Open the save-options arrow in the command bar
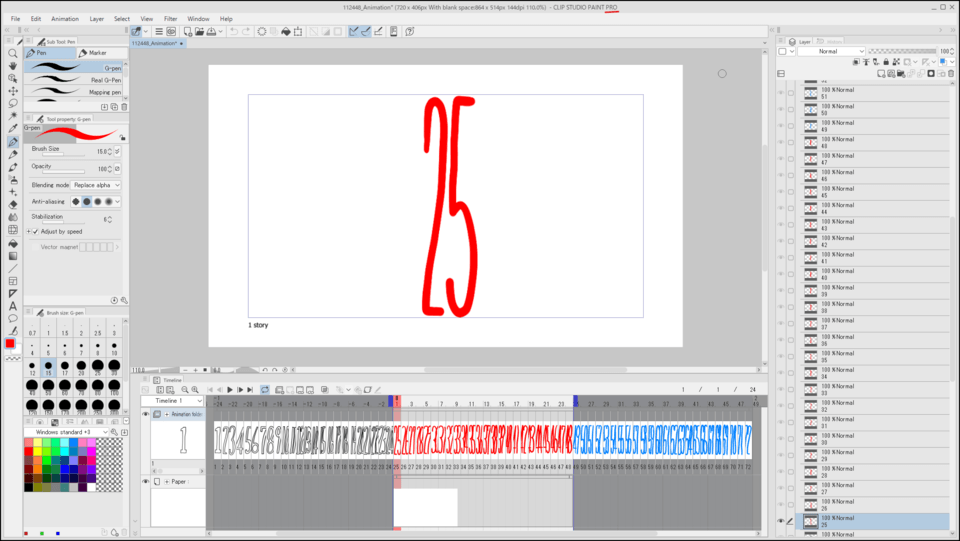 coord(220,31)
